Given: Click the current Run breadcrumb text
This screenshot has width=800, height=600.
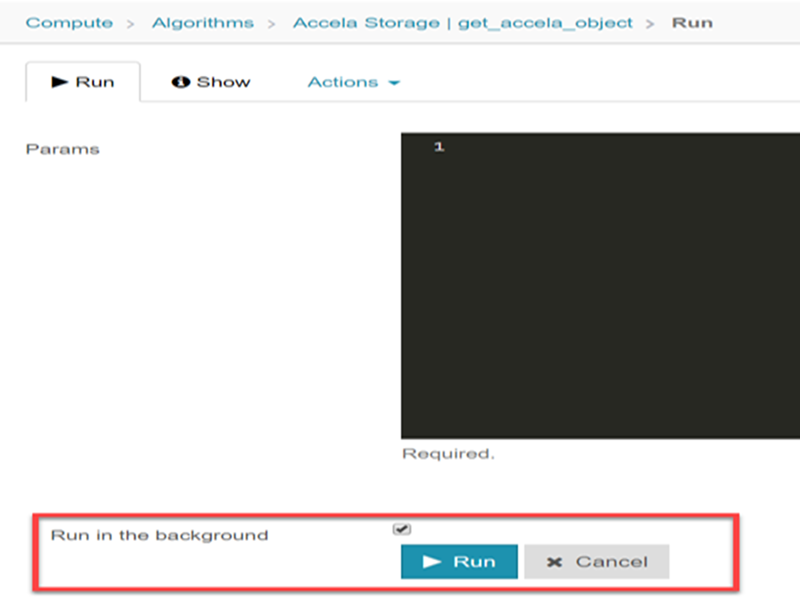Looking at the screenshot, I should click(x=692, y=23).
